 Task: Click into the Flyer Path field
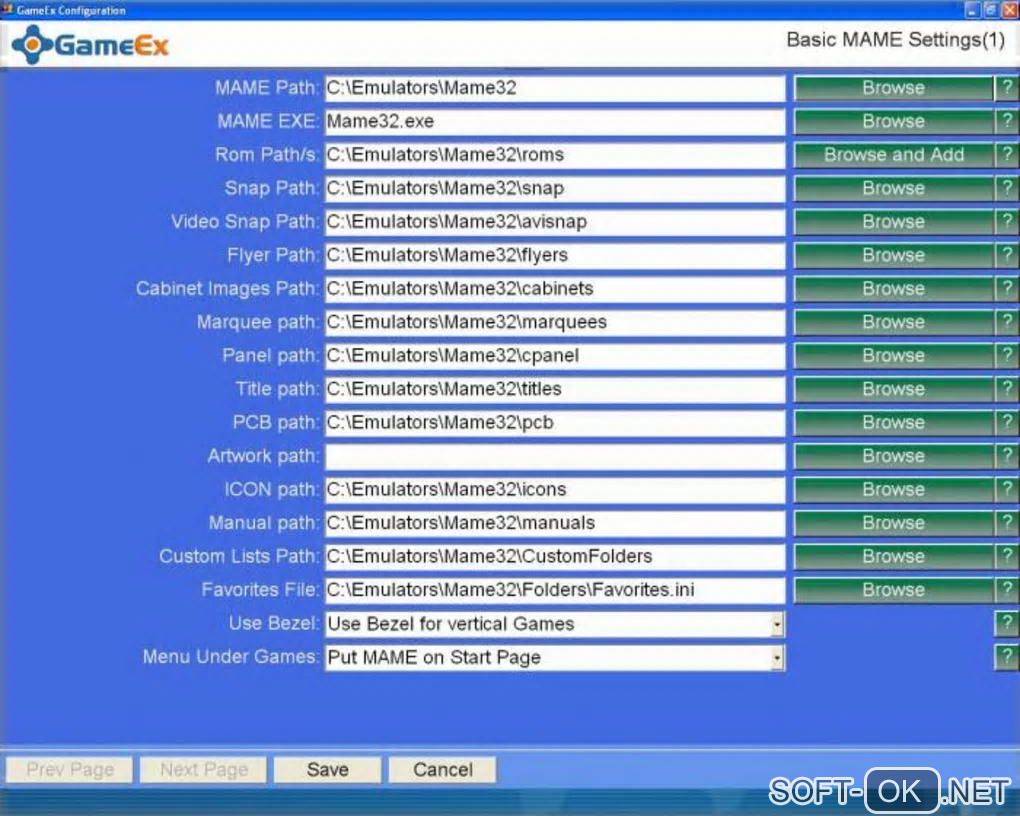point(555,255)
